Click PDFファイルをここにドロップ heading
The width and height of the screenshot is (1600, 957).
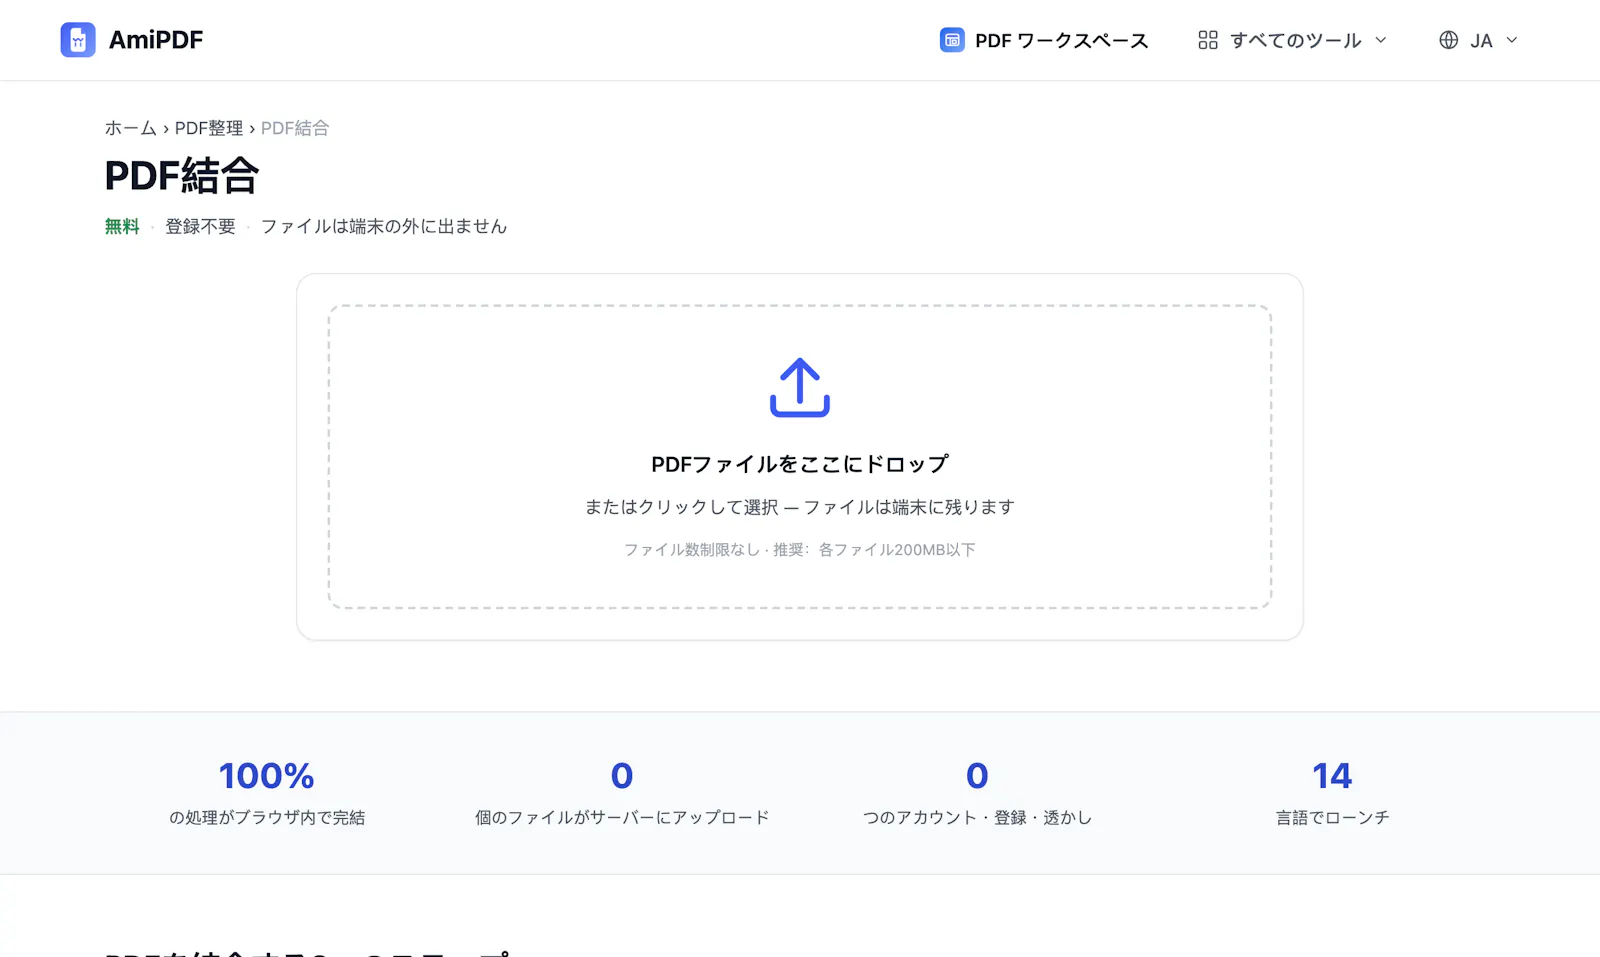800,464
